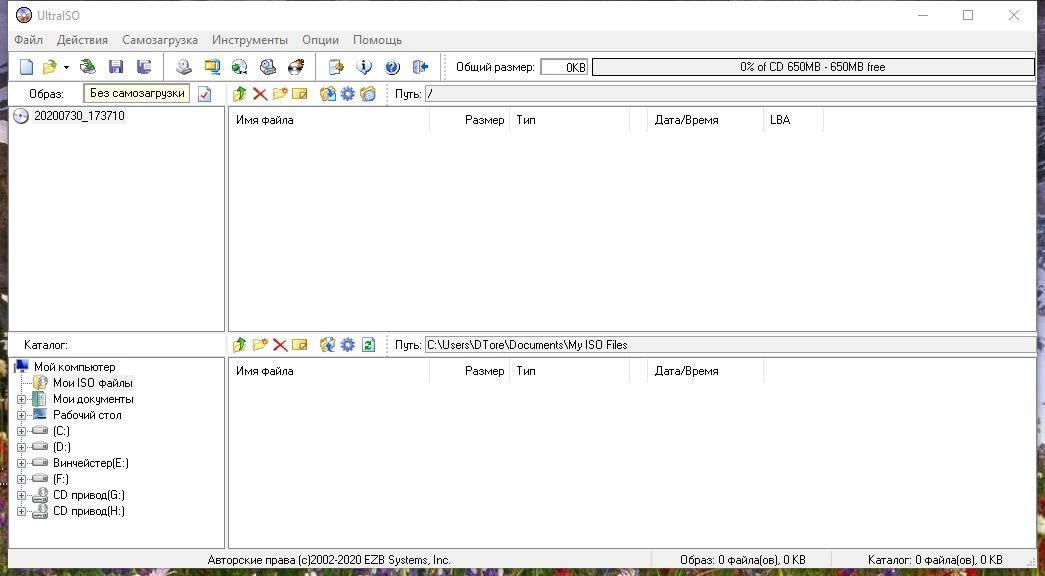Click the Up folder icon in catalog toolbar

point(240,345)
